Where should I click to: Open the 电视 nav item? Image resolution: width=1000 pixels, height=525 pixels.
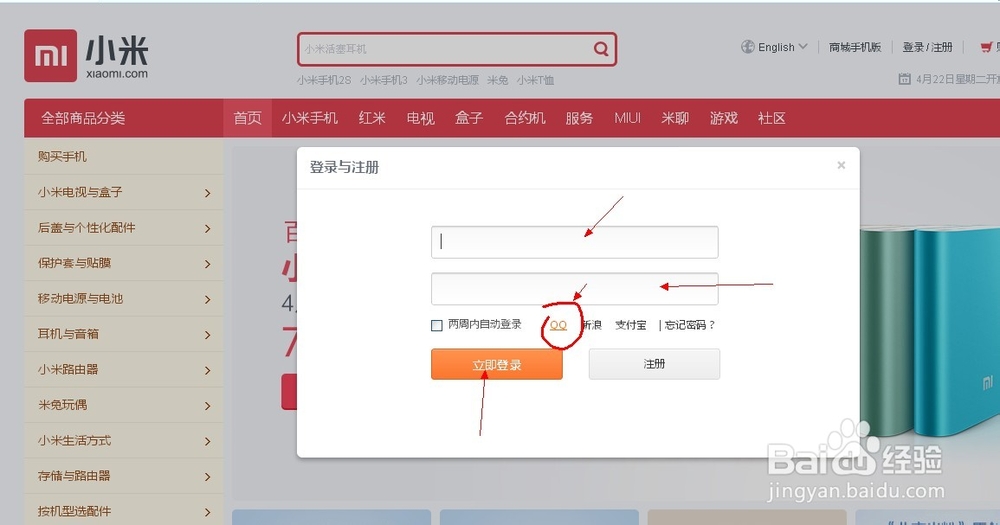420,118
